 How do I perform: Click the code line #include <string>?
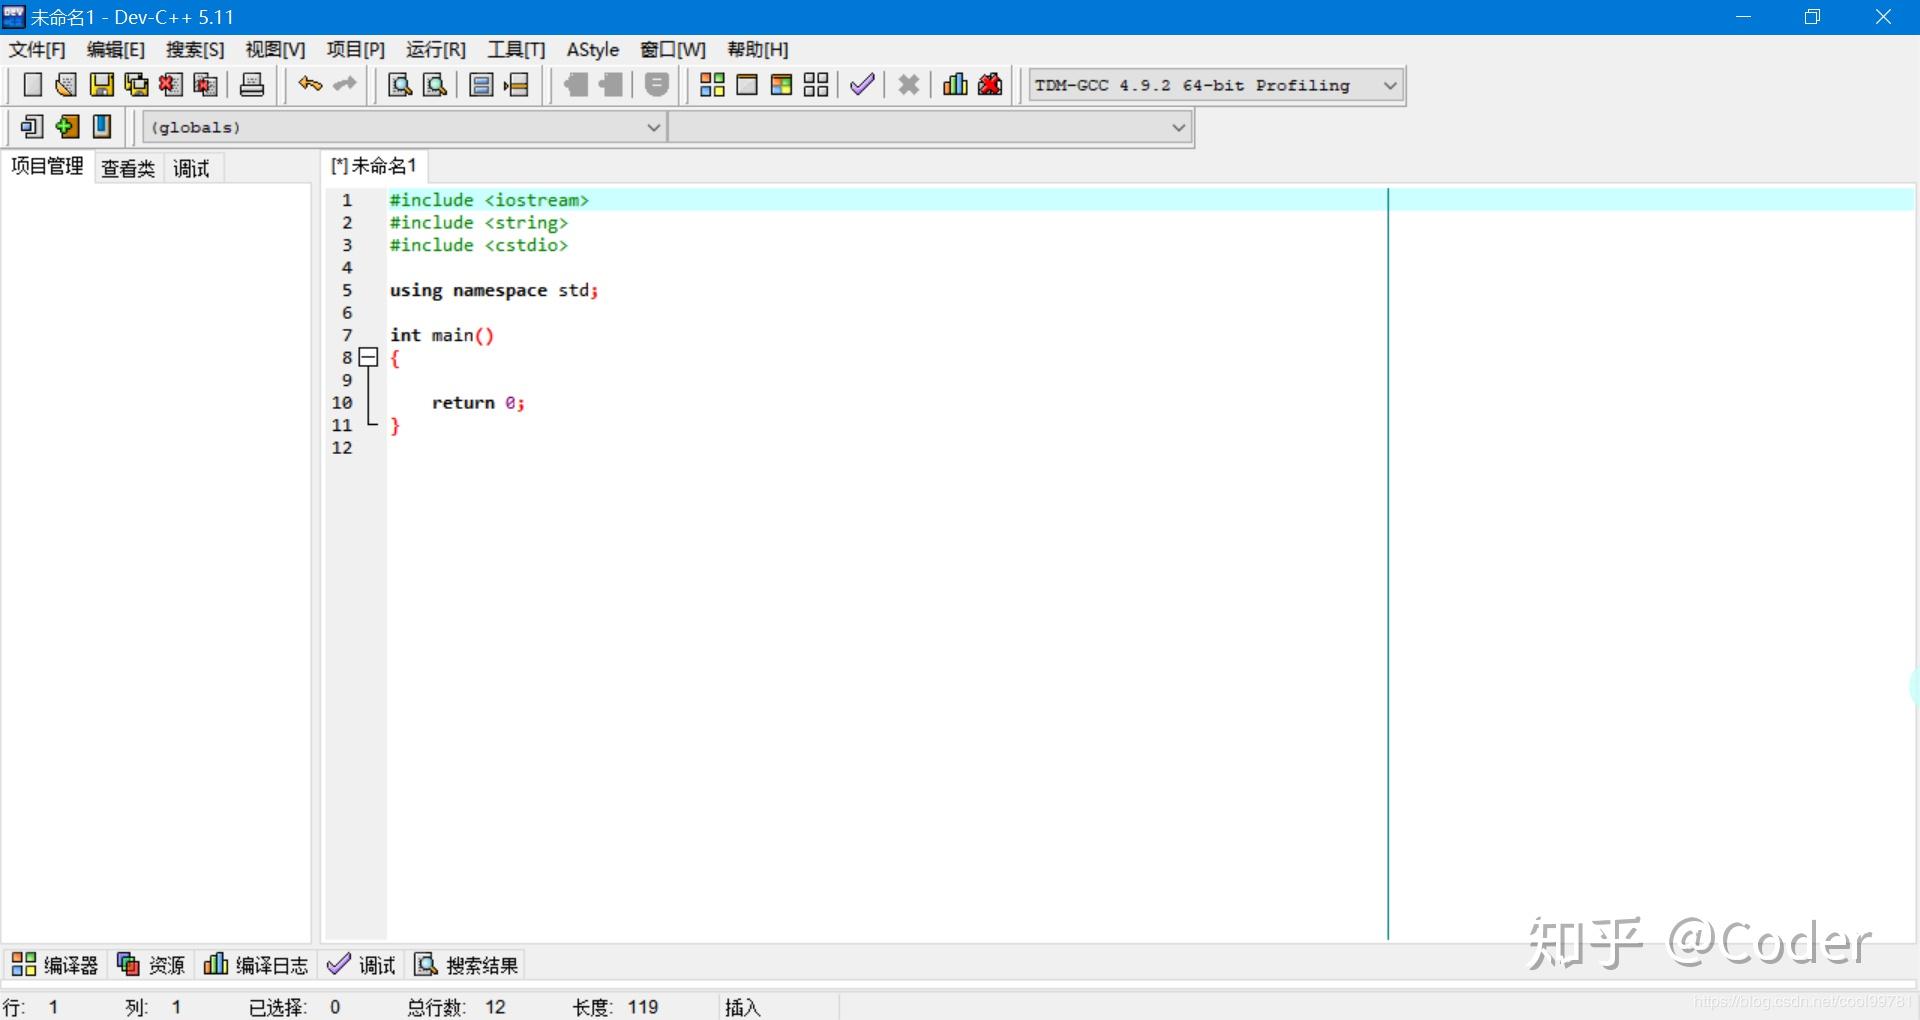[x=479, y=223]
